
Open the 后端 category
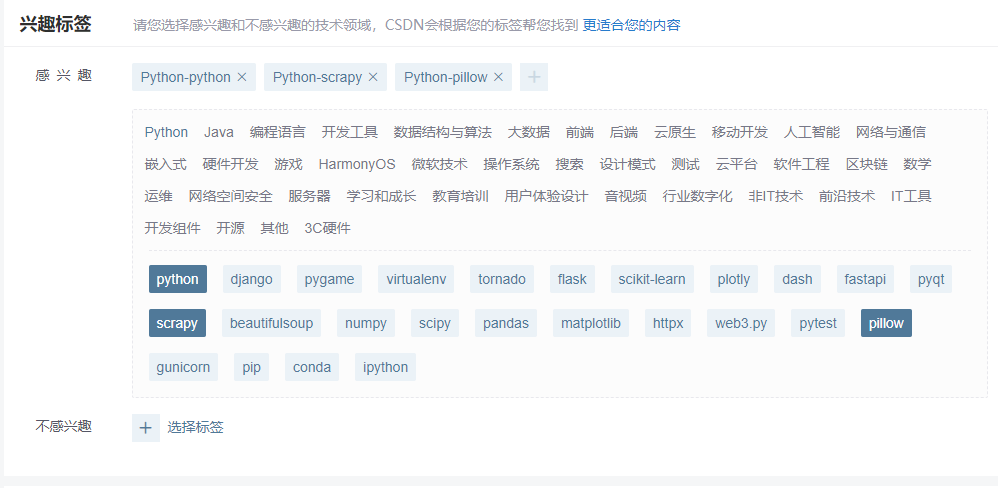624,132
